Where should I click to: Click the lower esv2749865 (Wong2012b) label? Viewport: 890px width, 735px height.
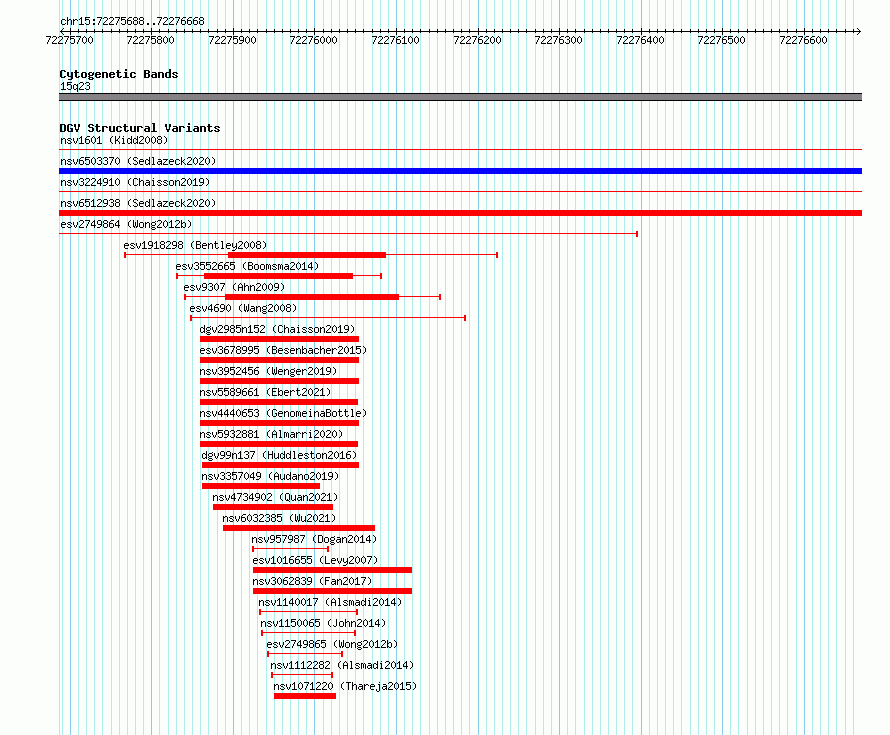click(x=332, y=644)
